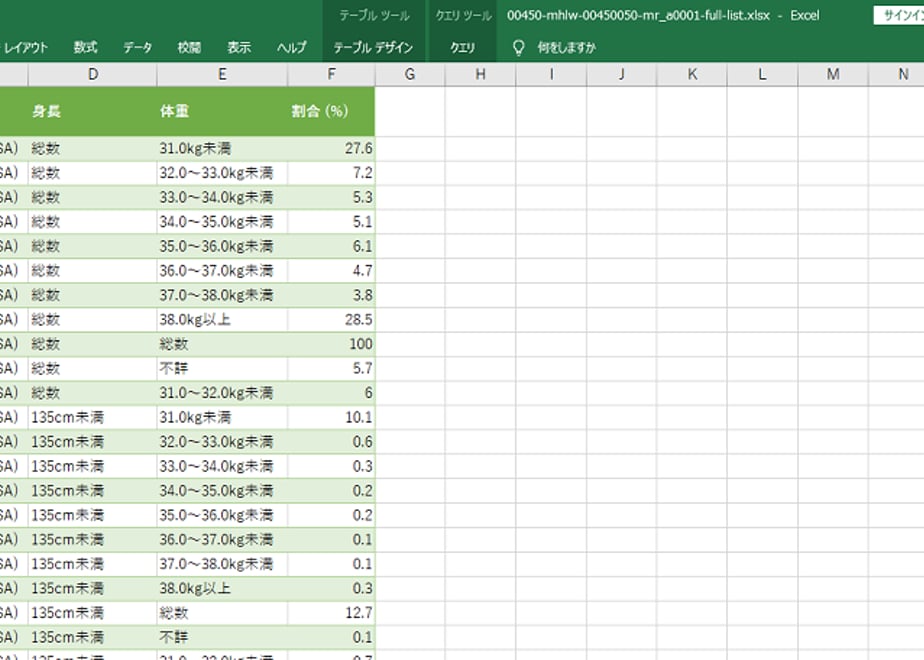Click the 体重 table header cell
Viewport: 924px width, 660px height.
click(222, 111)
